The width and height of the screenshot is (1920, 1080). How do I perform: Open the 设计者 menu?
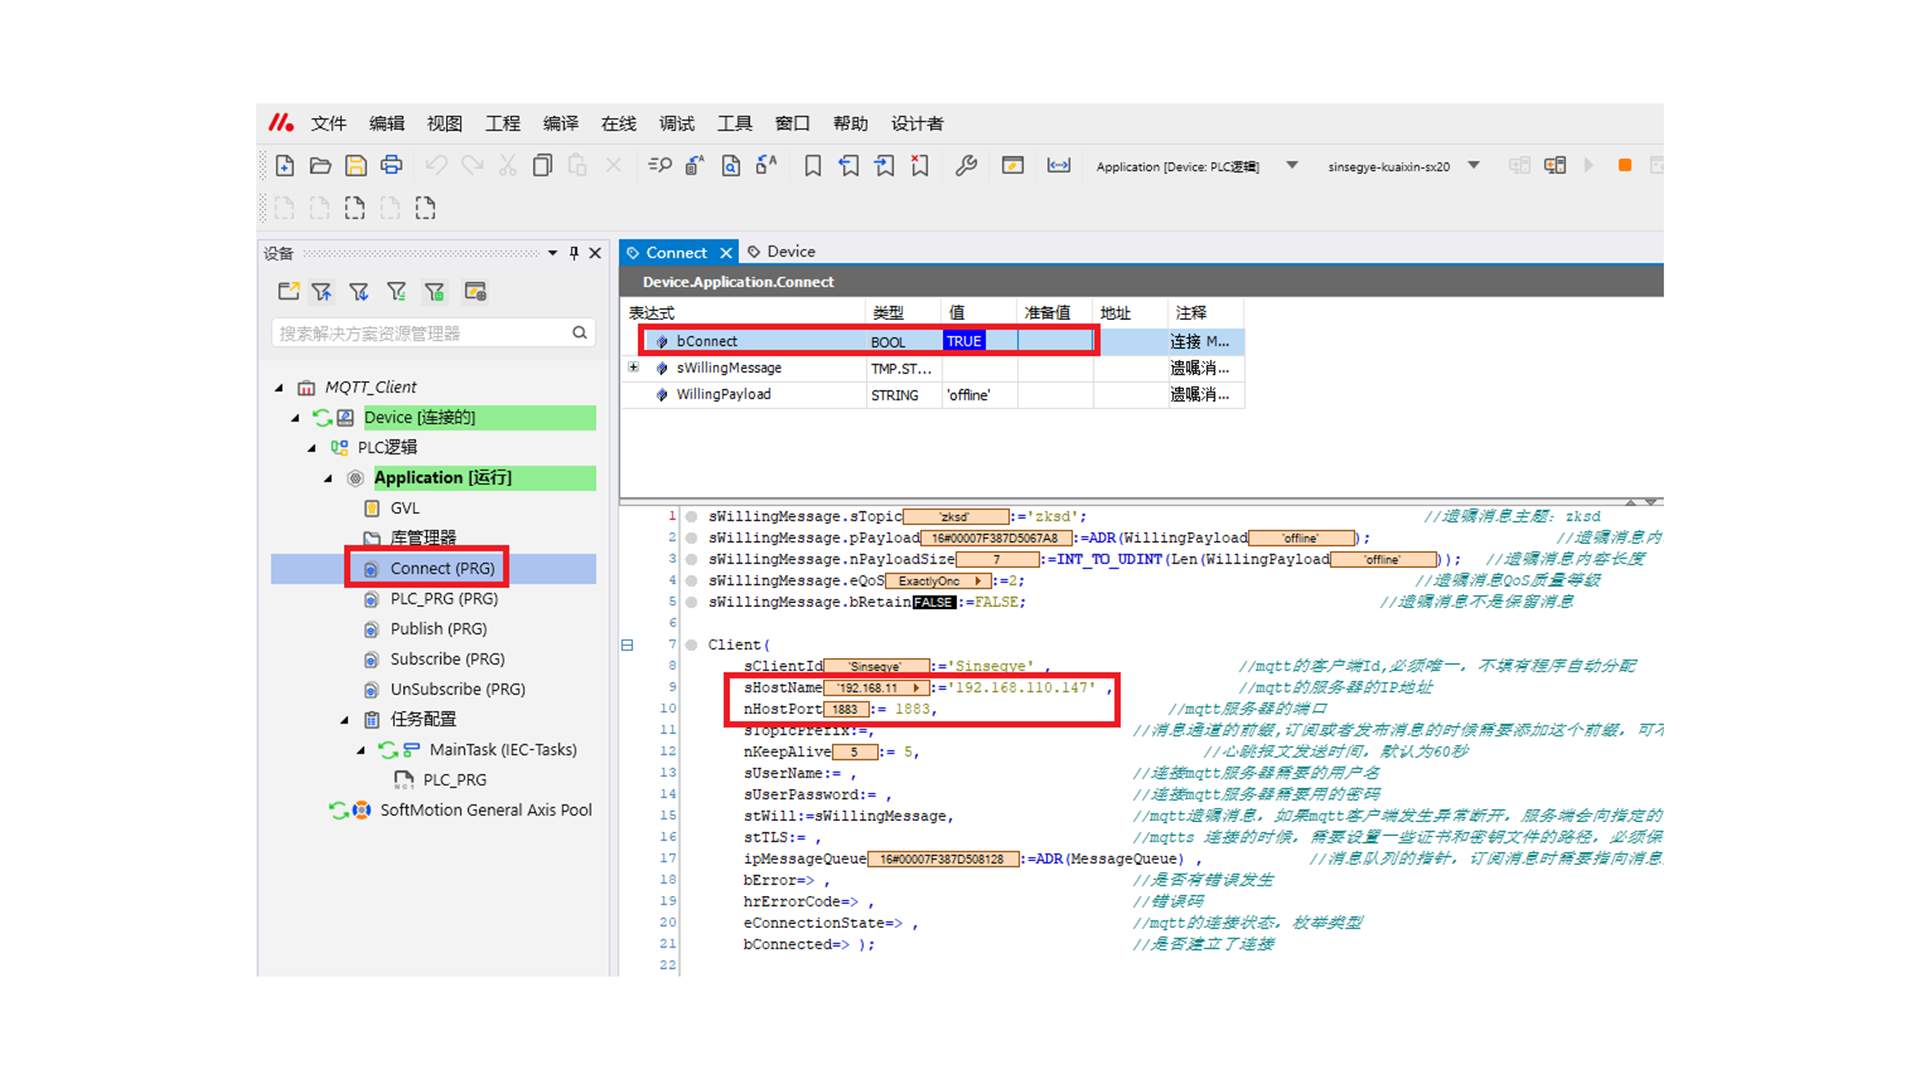point(917,124)
